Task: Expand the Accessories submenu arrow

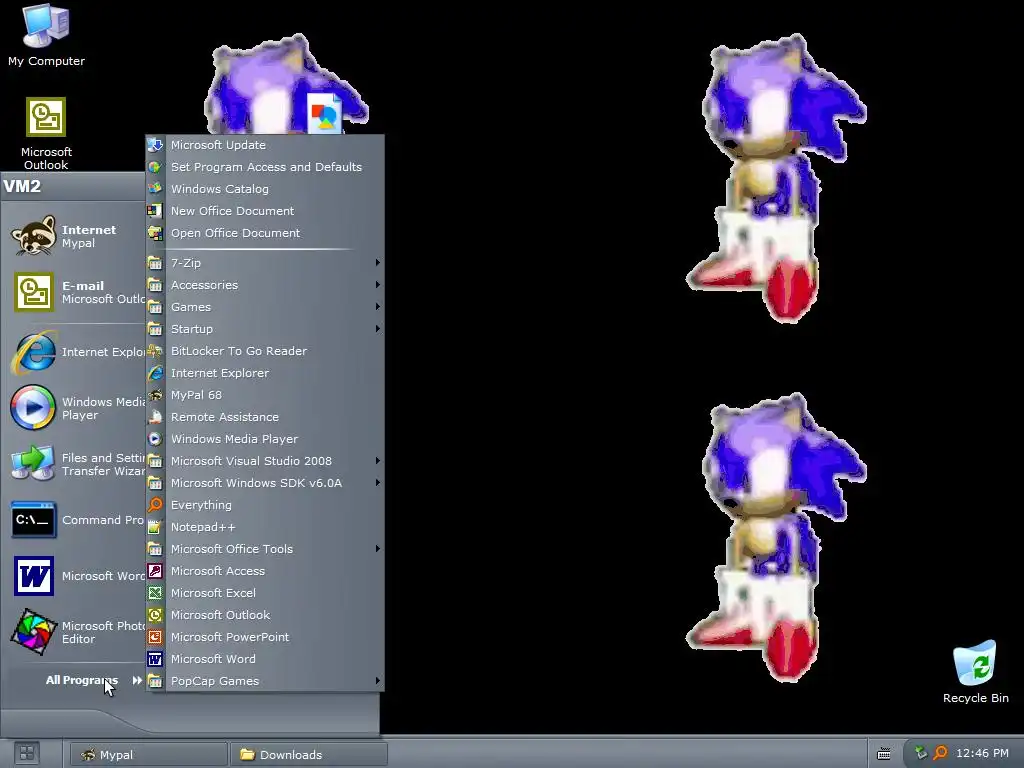Action: [377, 285]
